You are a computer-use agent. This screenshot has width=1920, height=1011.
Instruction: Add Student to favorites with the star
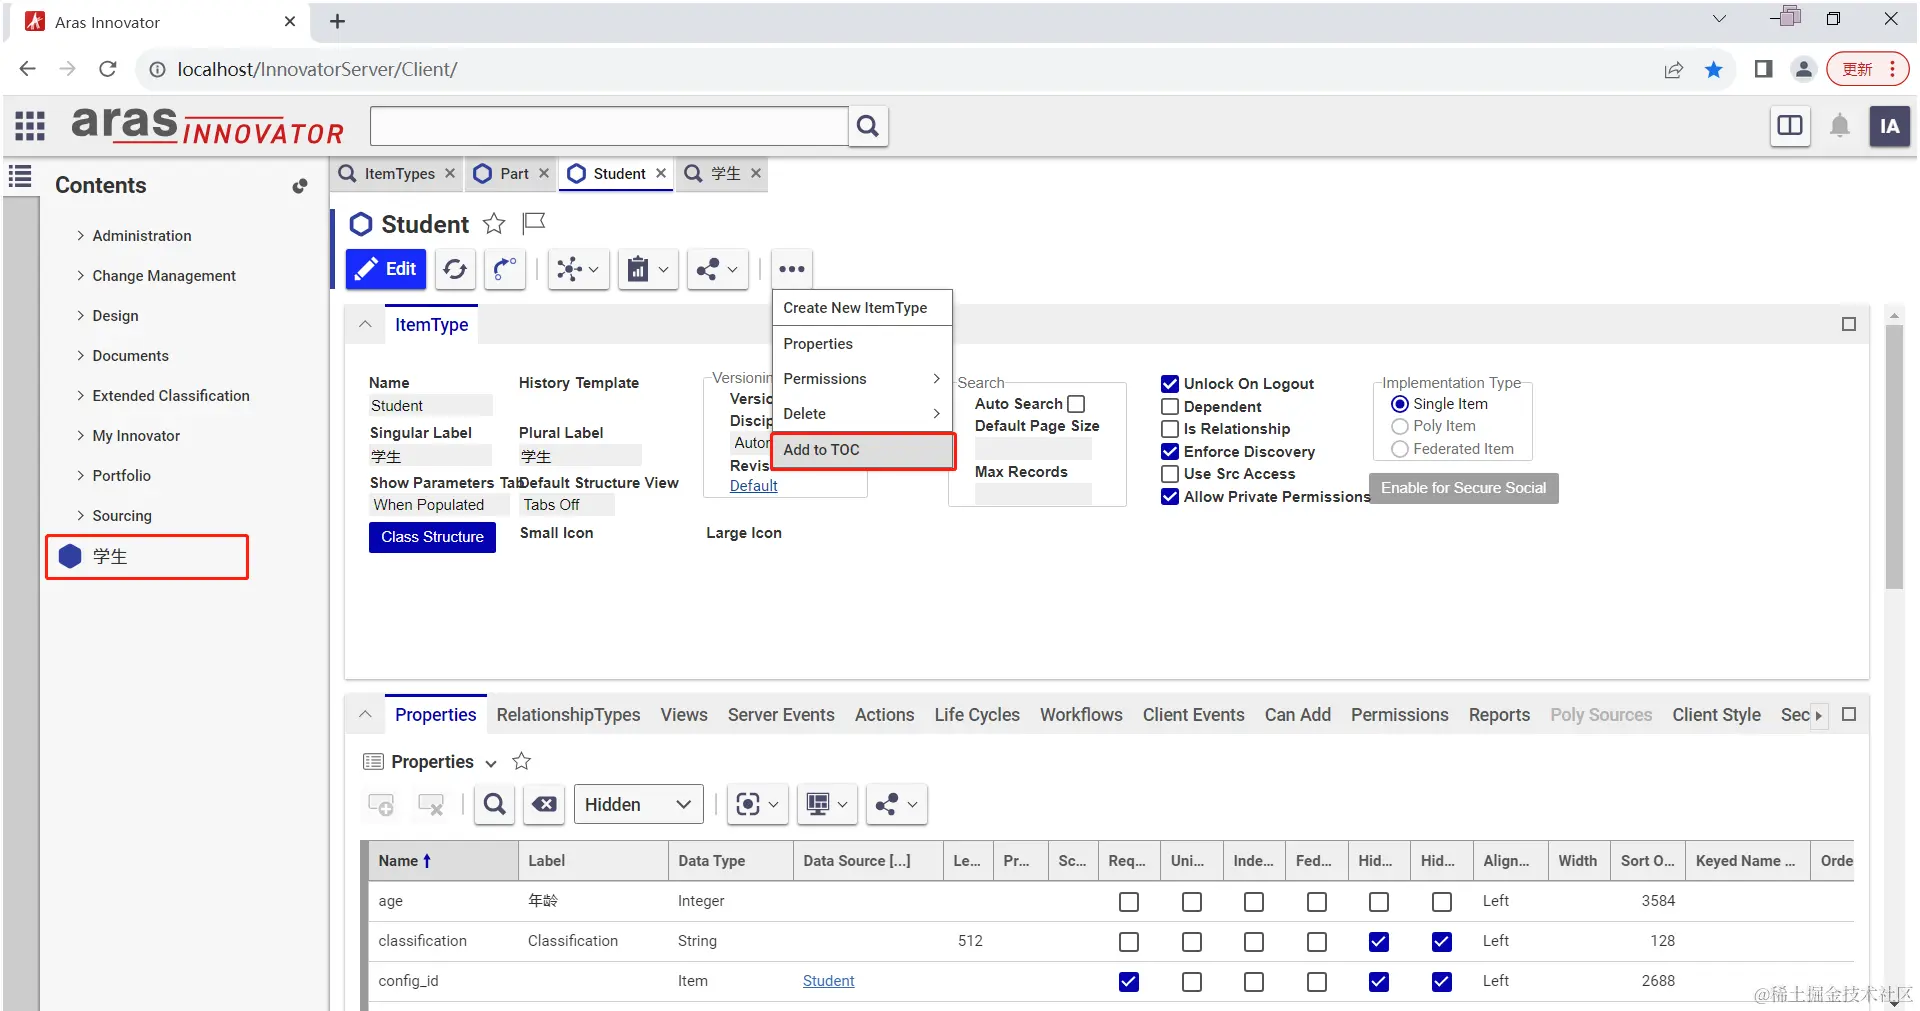click(x=494, y=223)
